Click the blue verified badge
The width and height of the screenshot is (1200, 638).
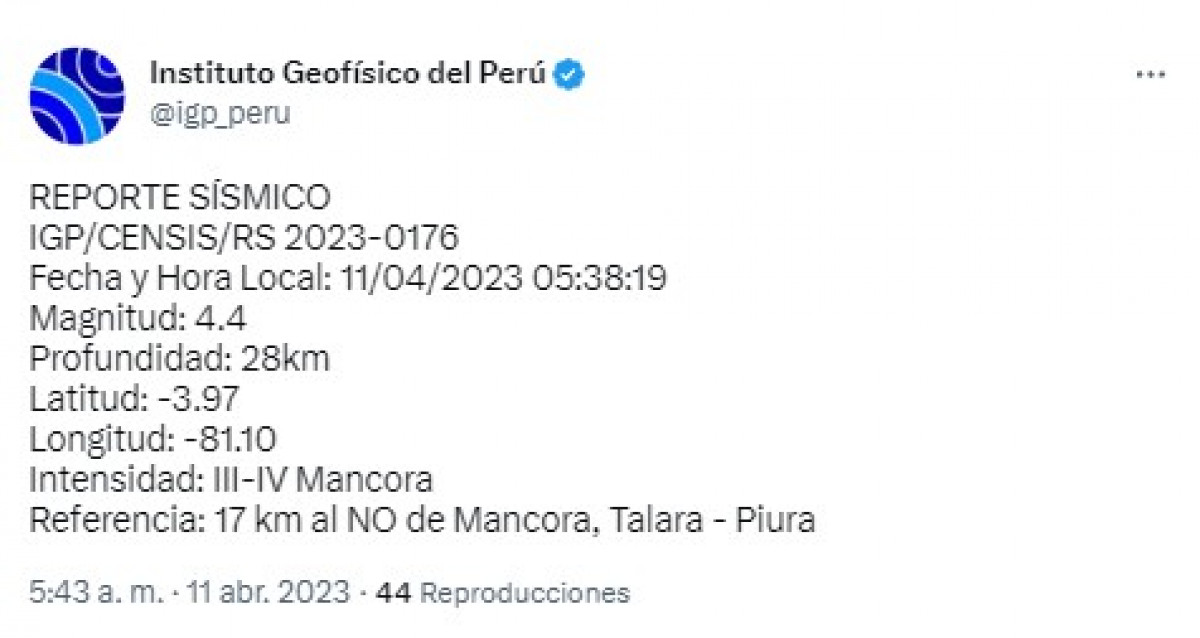[571, 74]
